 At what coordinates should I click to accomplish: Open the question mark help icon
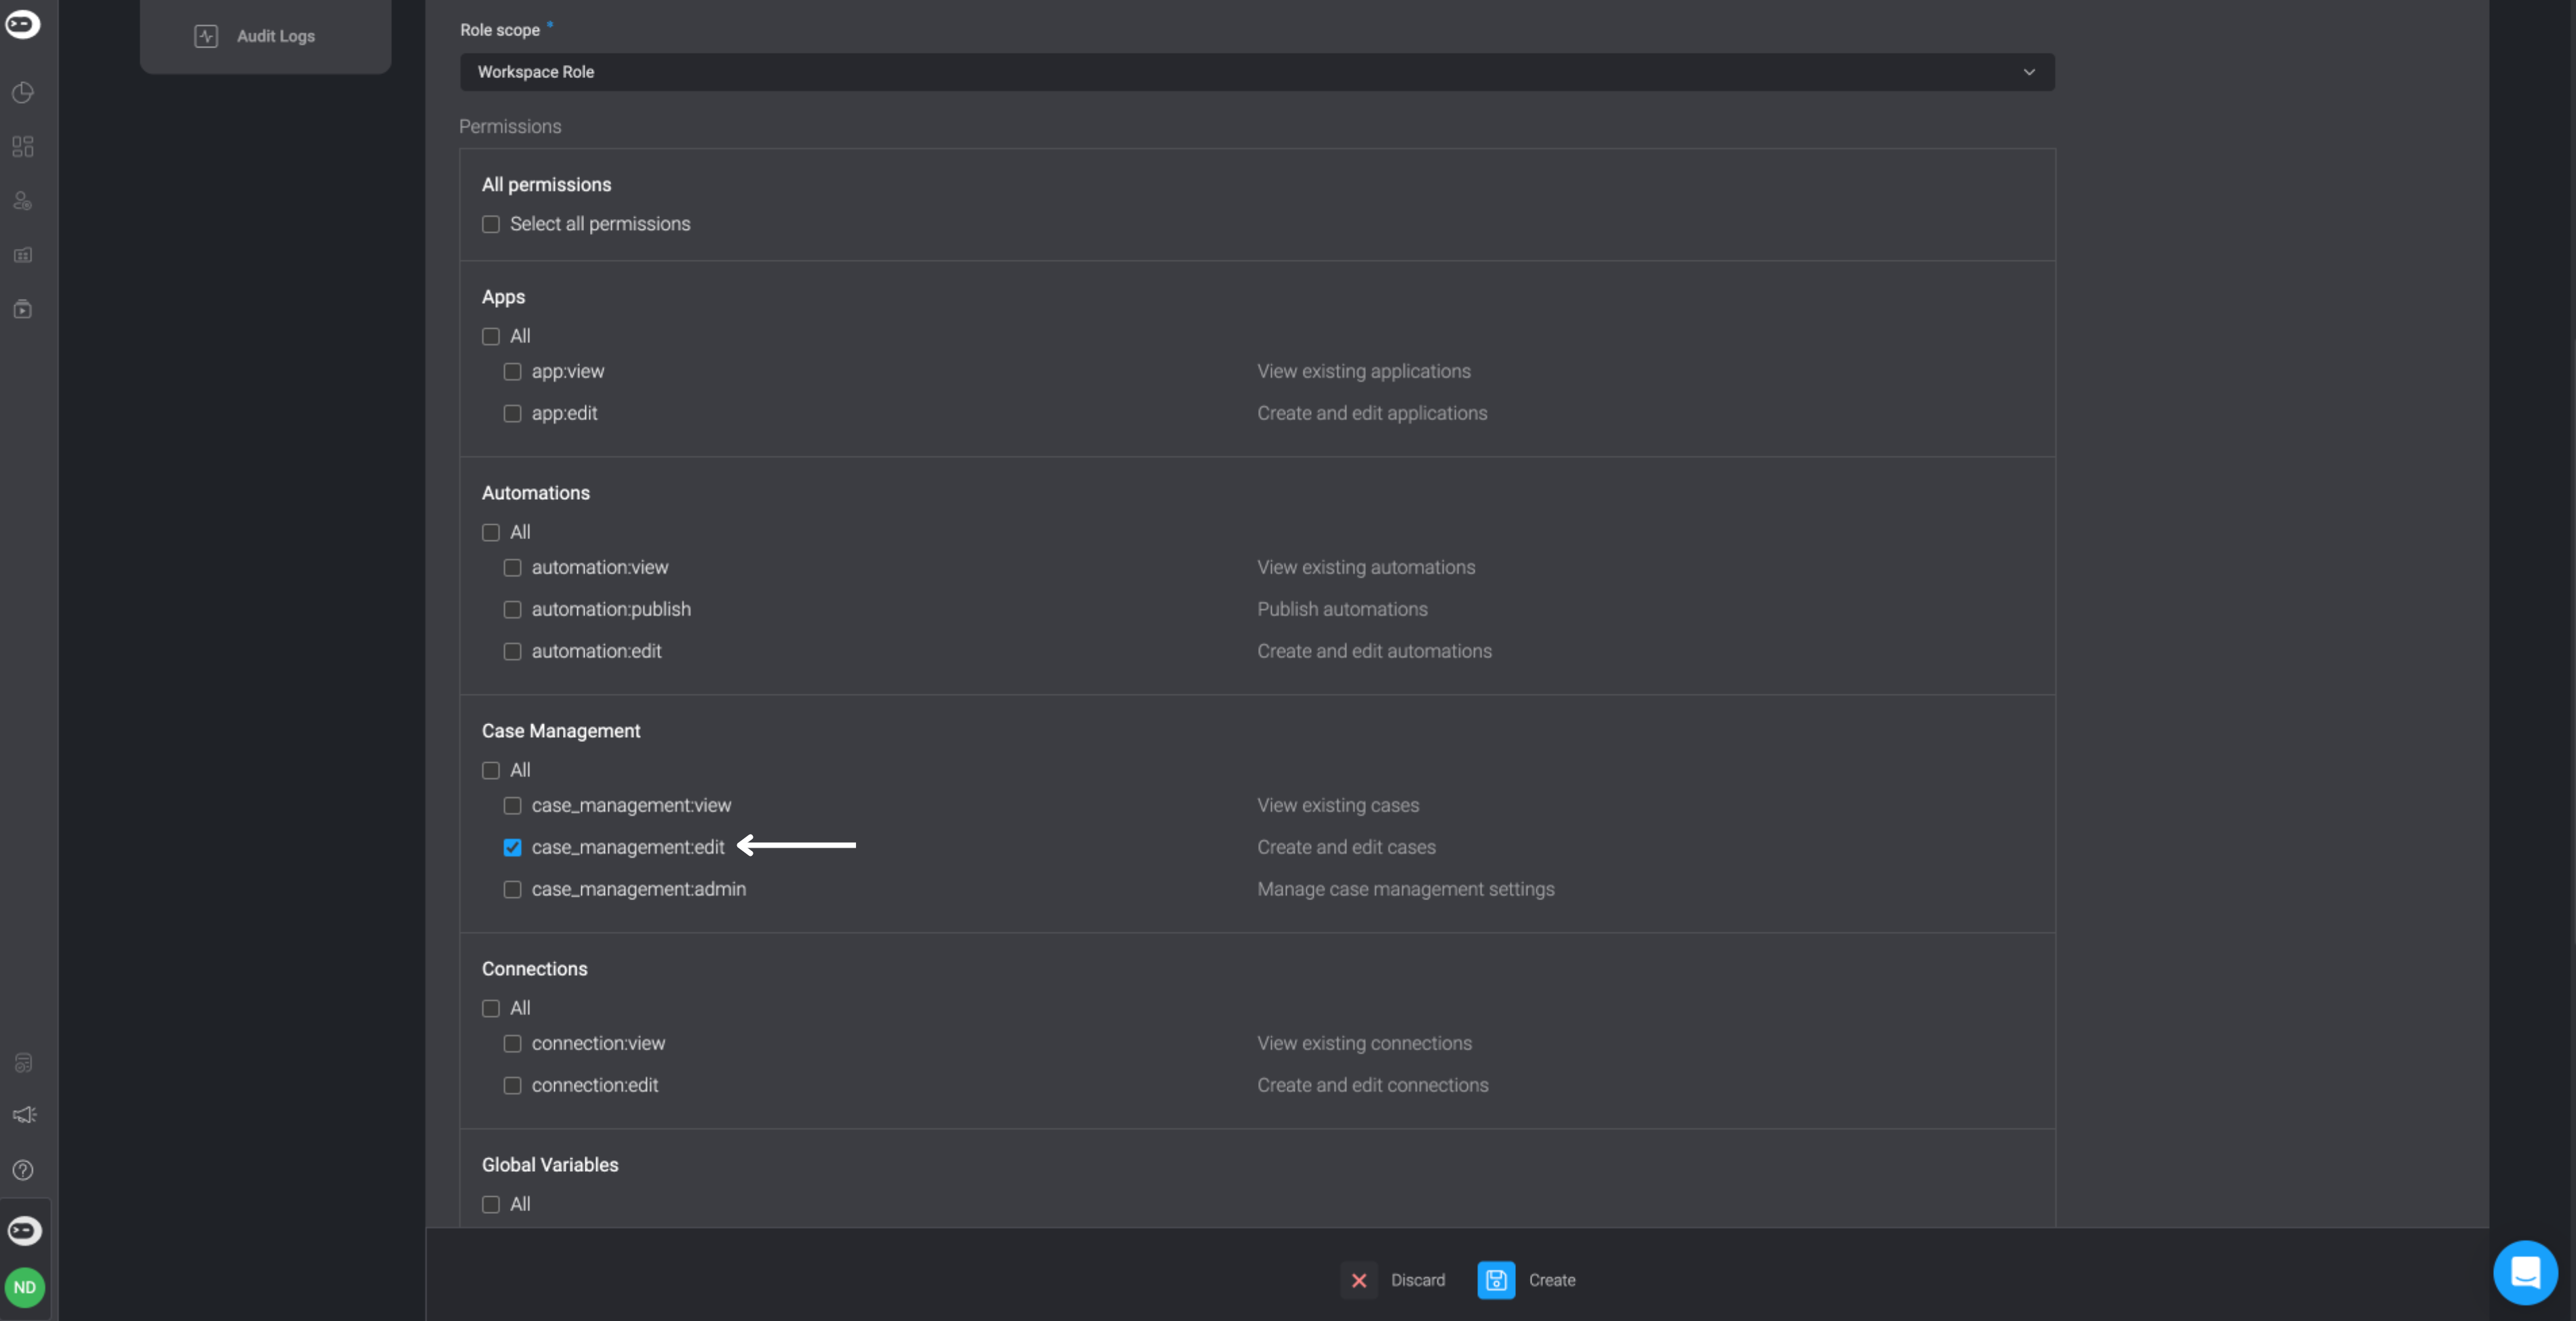pyautogui.click(x=23, y=1170)
